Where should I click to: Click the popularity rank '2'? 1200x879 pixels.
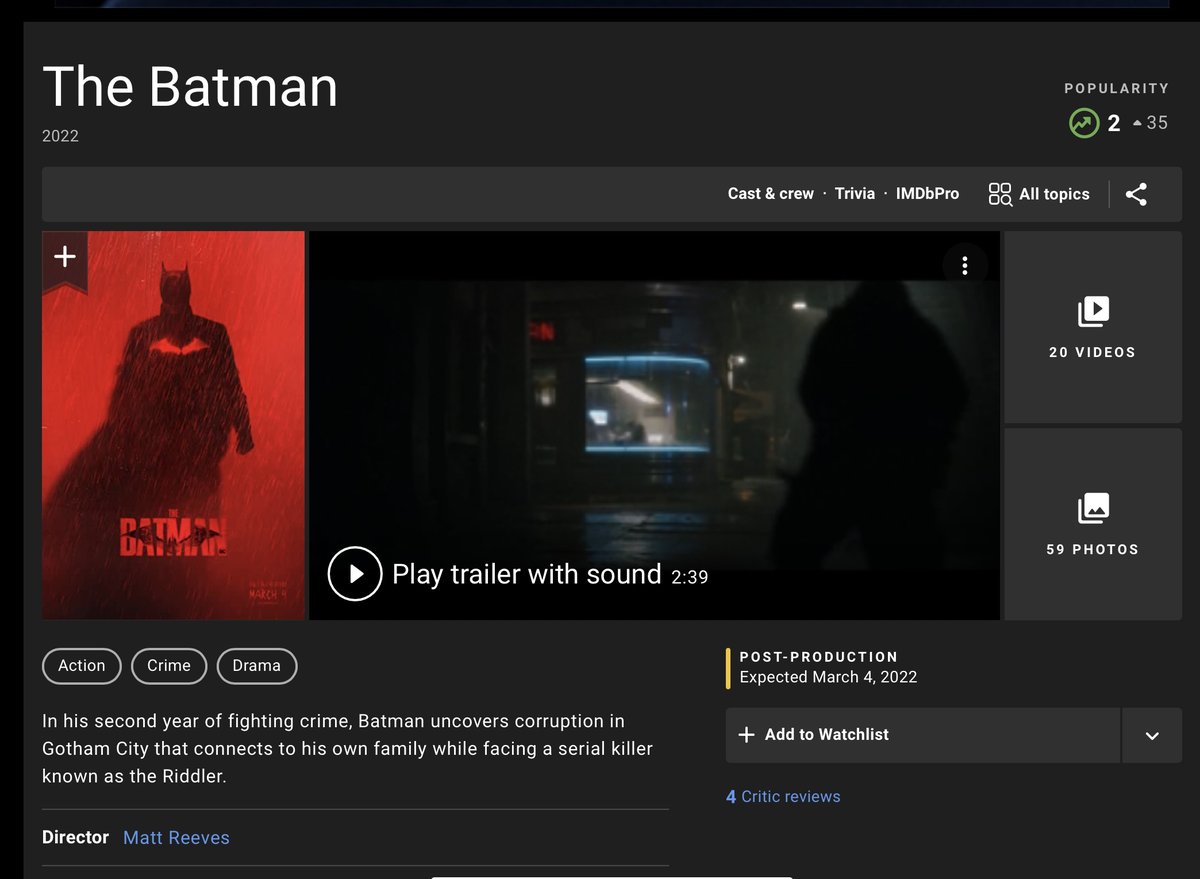(1114, 124)
